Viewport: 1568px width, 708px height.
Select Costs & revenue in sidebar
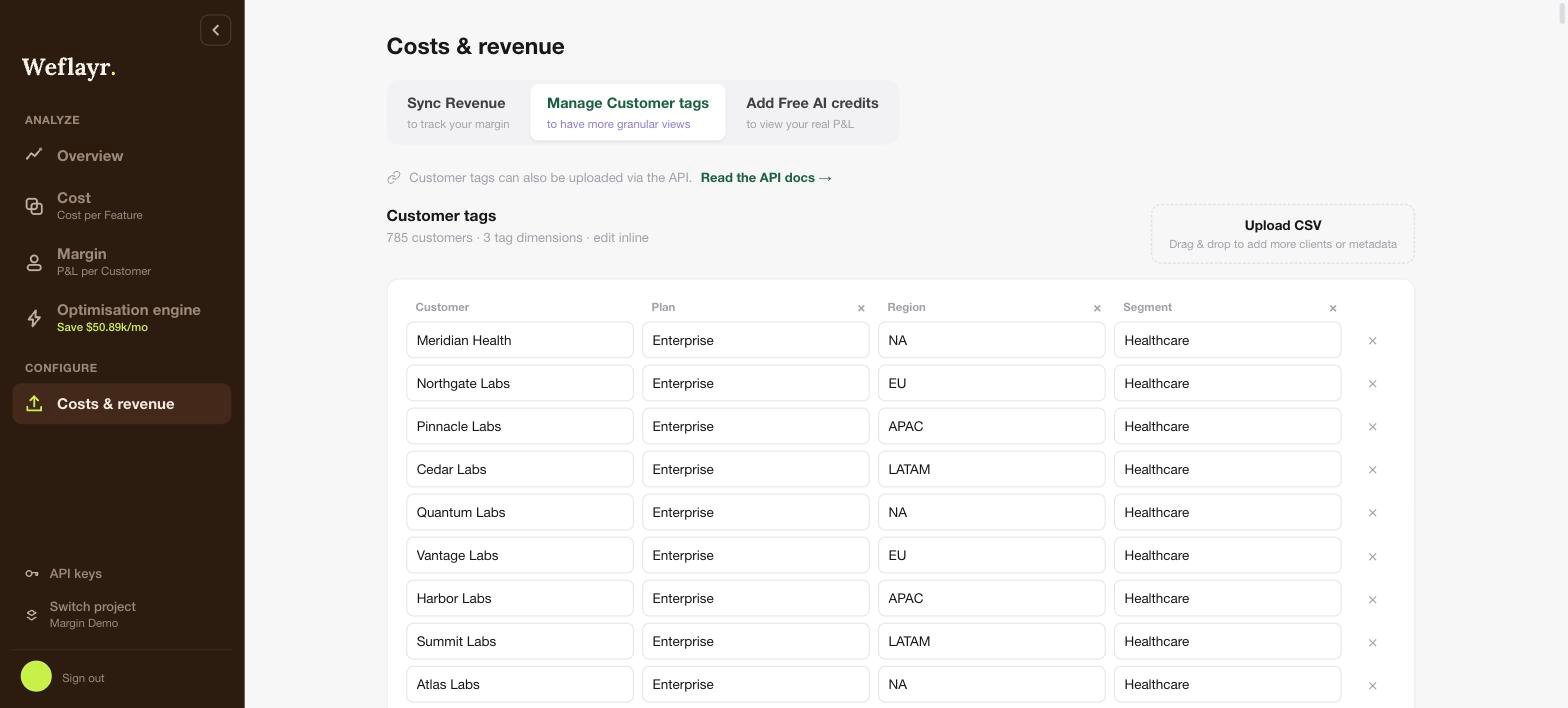pos(121,403)
